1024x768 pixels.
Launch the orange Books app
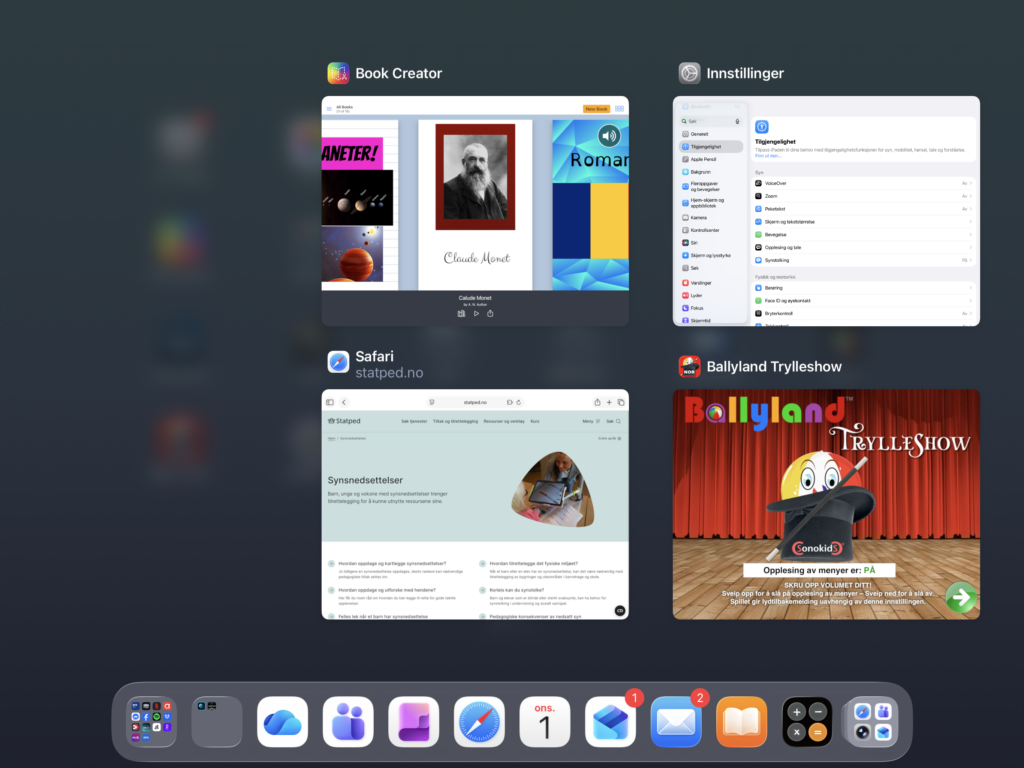pyautogui.click(x=741, y=722)
